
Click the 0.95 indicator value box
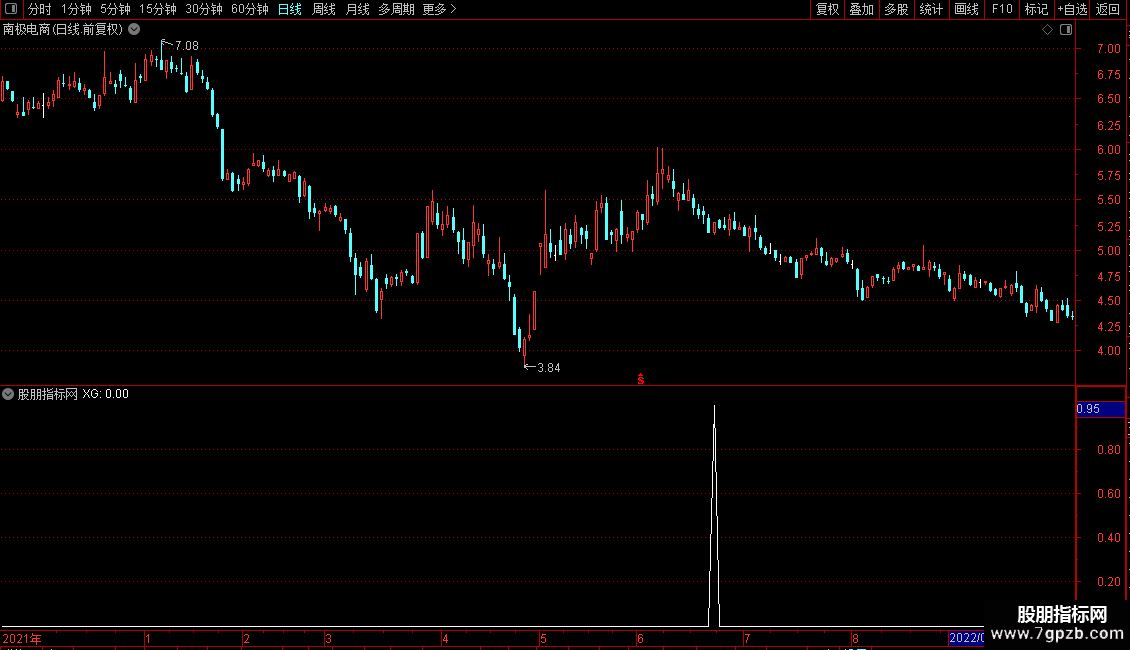(x=1100, y=409)
